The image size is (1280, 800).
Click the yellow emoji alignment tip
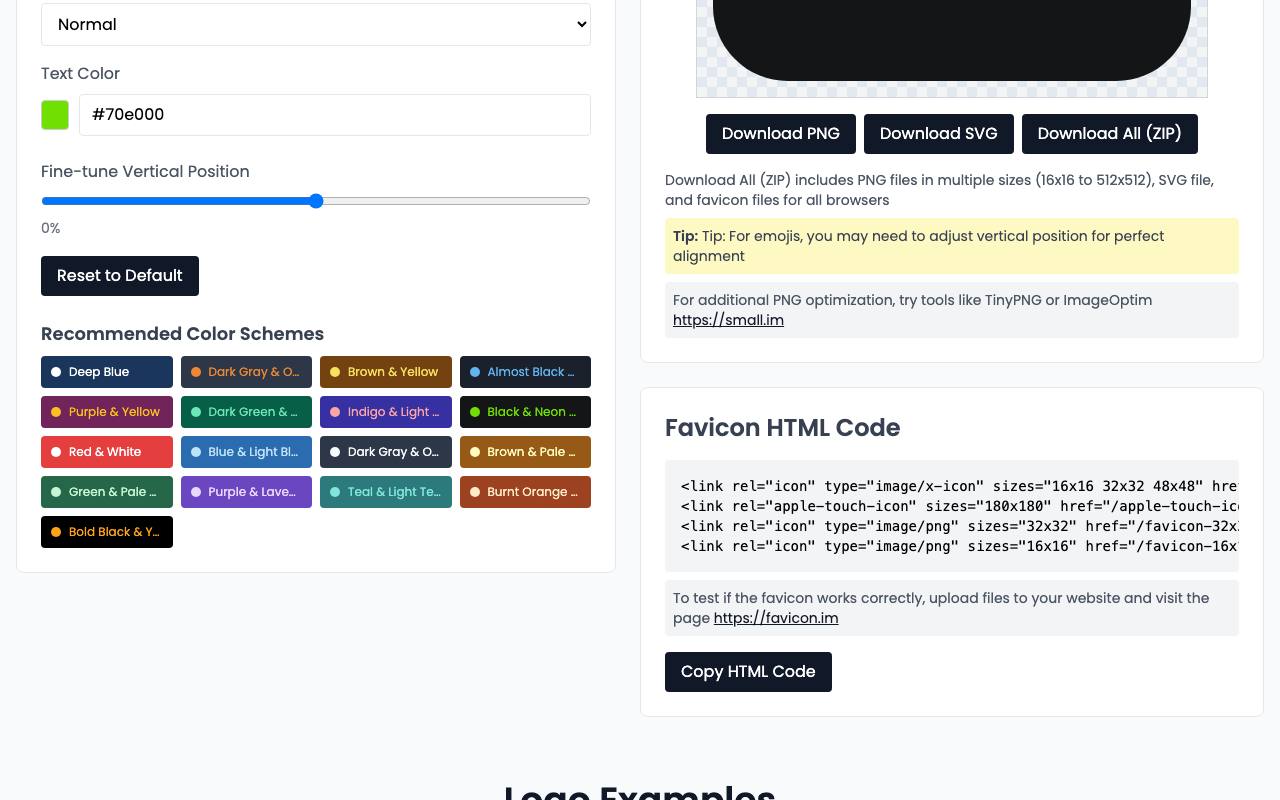tap(952, 246)
